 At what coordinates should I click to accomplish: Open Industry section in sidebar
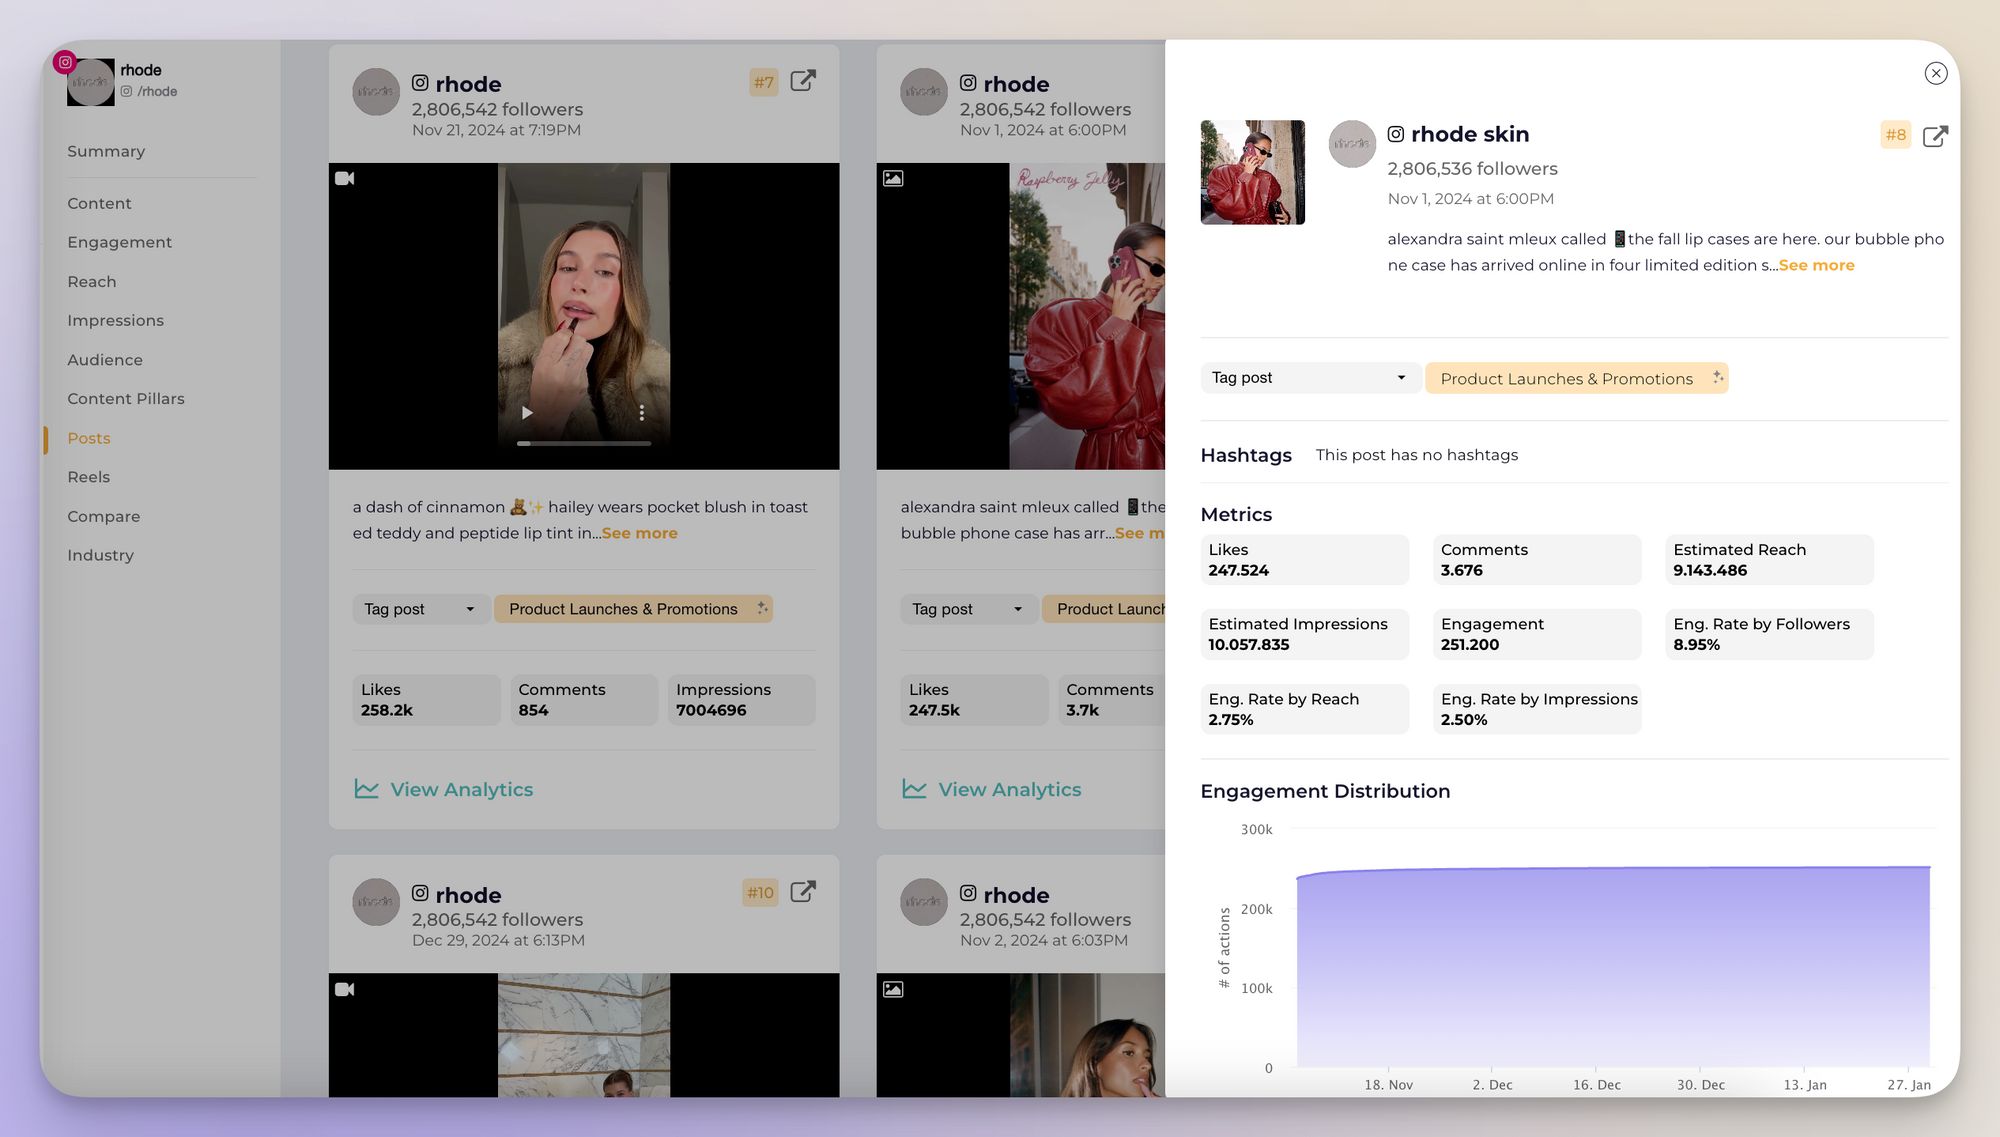point(100,555)
